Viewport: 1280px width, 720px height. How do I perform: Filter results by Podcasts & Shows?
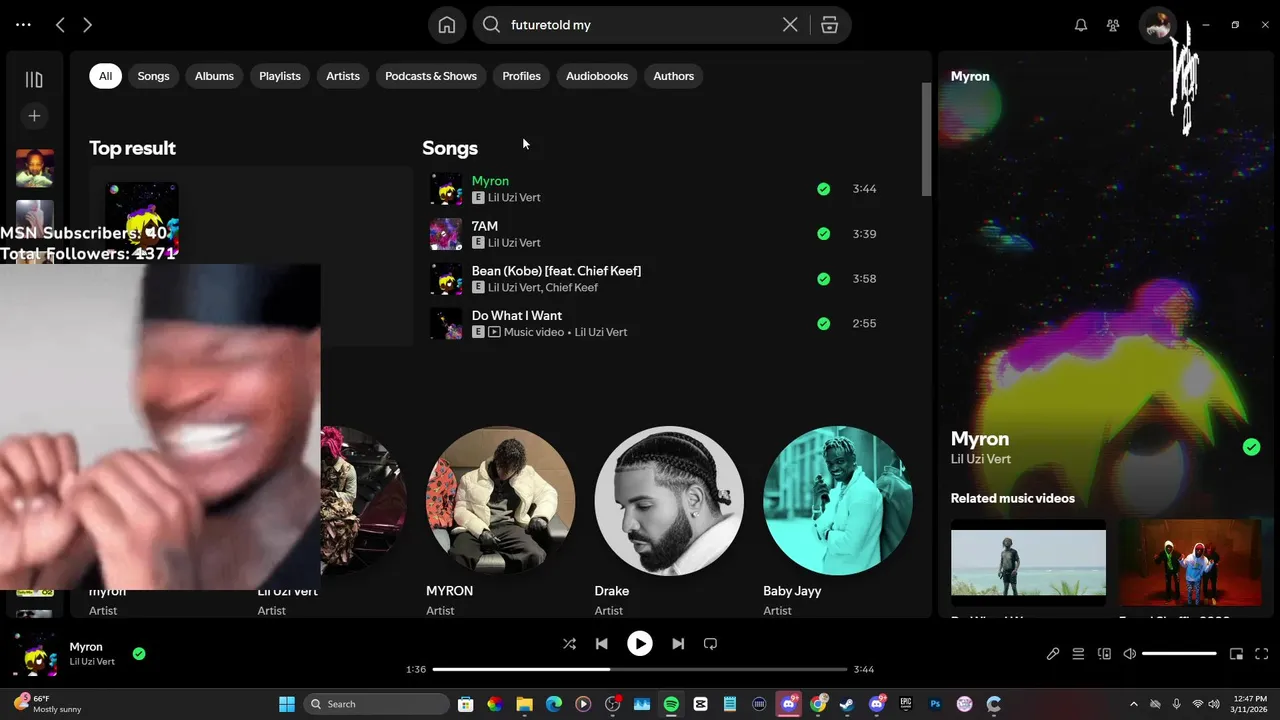[x=431, y=76]
